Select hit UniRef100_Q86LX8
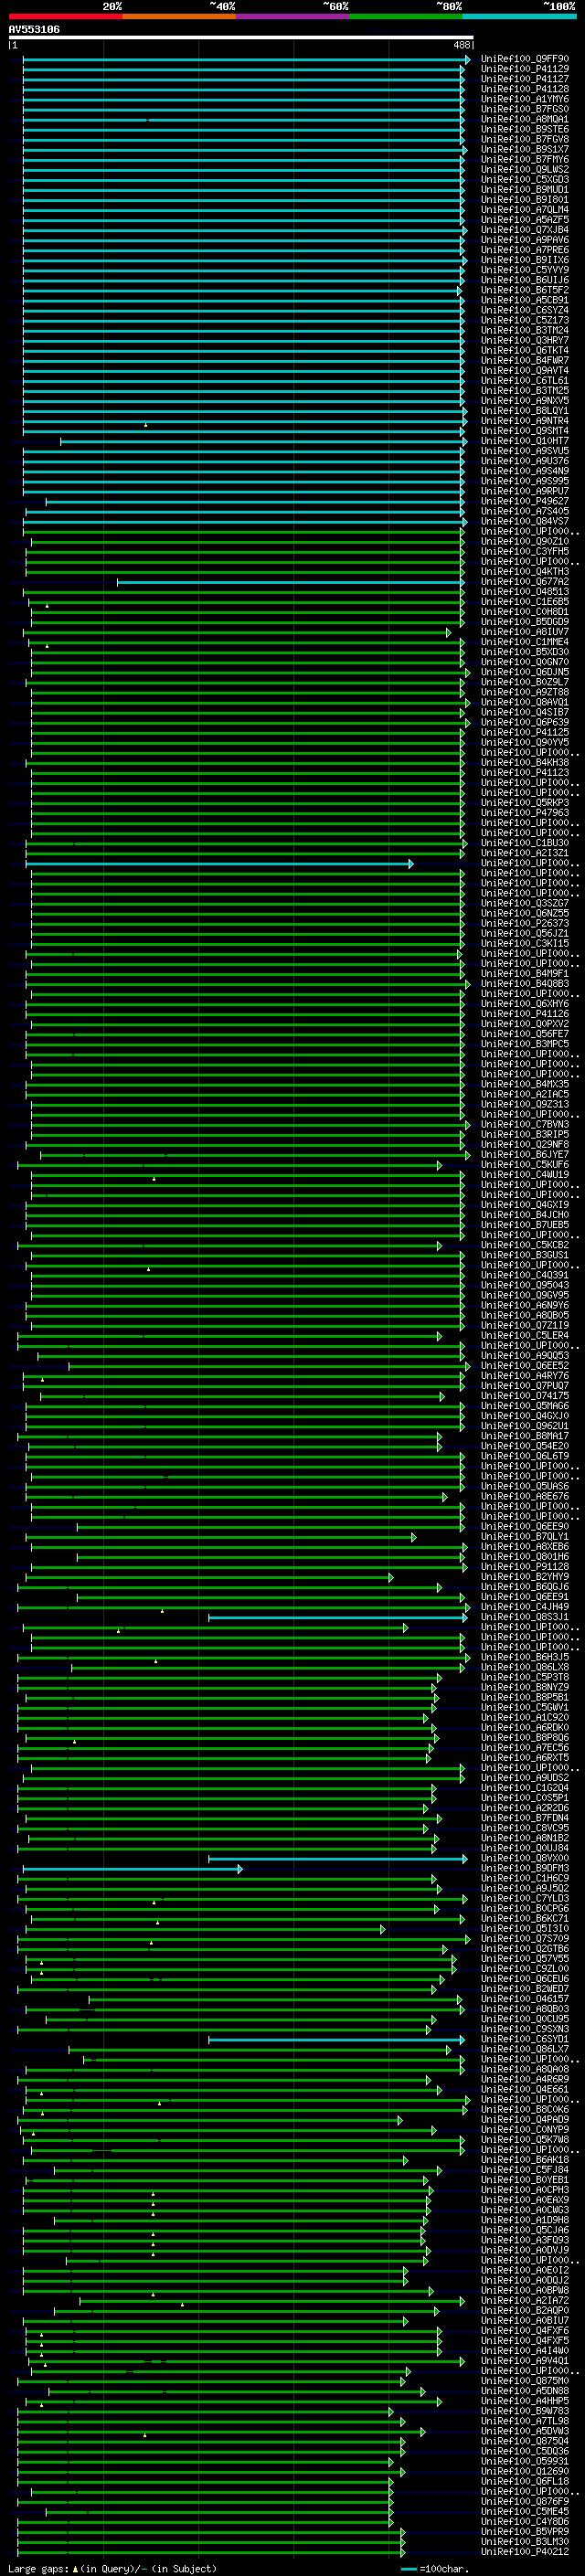 coord(525,1668)
